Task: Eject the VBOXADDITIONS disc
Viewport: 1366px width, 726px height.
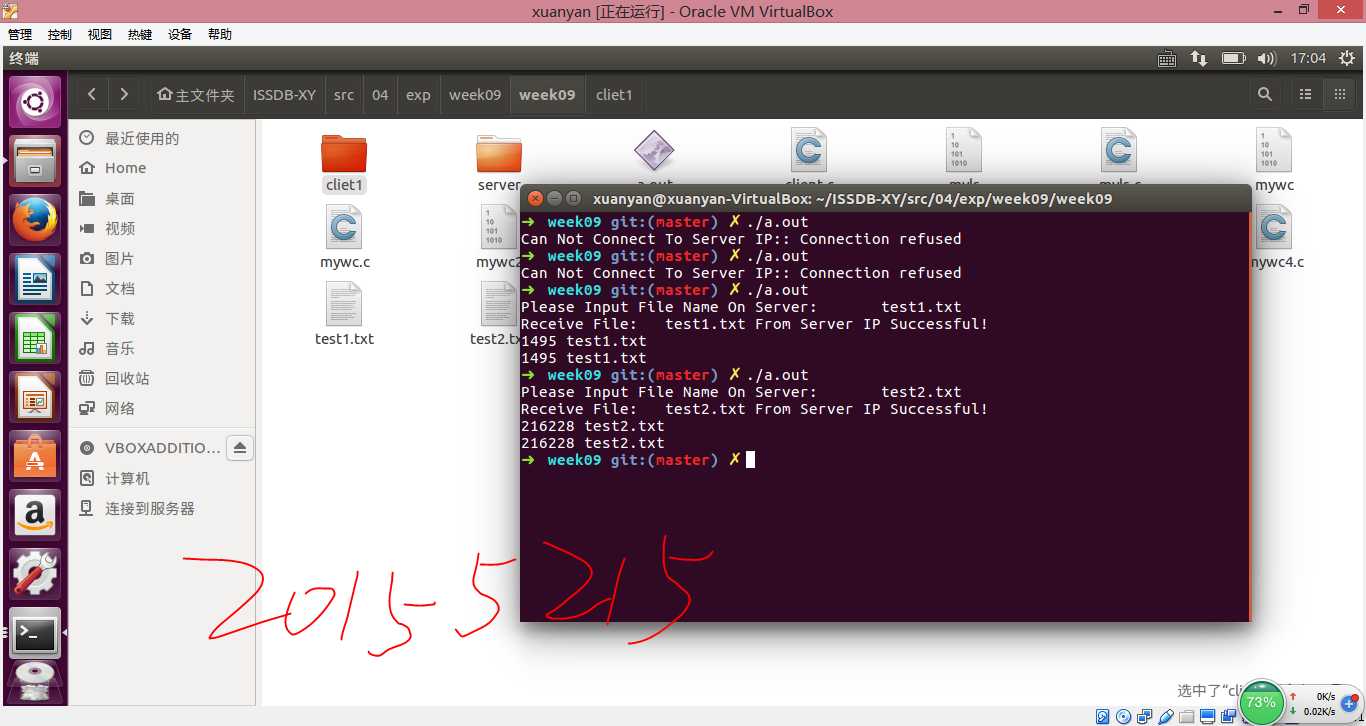Action: 240,448
